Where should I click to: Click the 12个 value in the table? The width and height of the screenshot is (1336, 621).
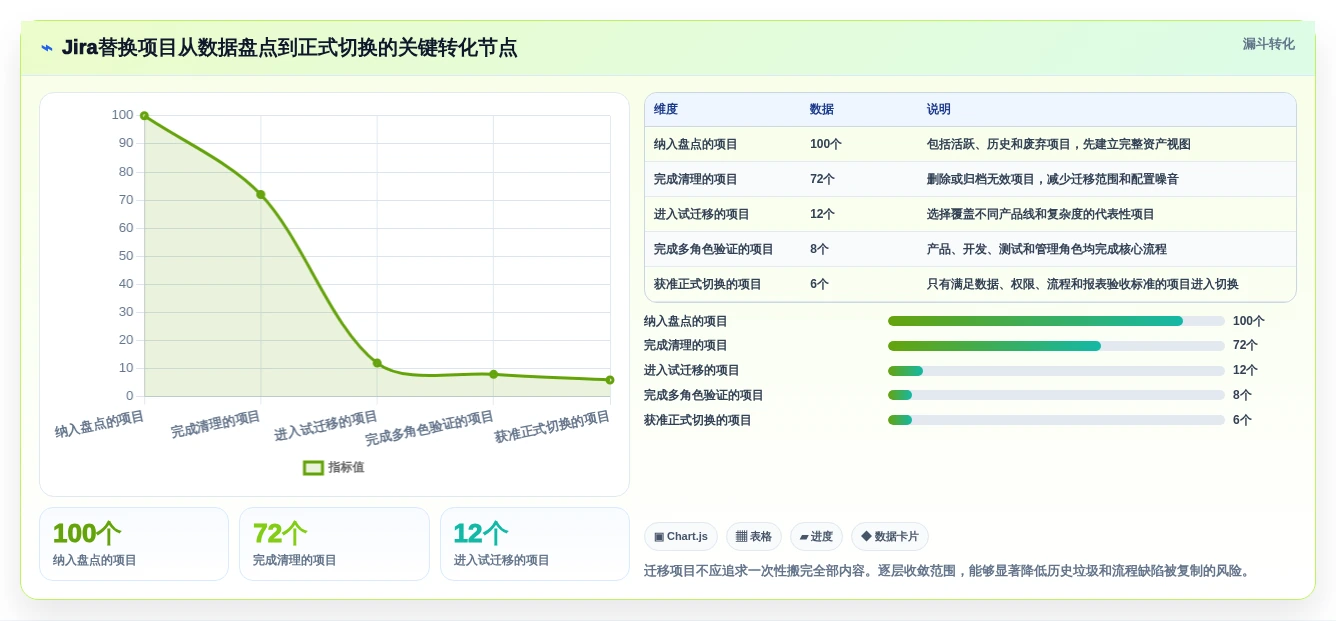pyautogui.click(x=823, y=214)
